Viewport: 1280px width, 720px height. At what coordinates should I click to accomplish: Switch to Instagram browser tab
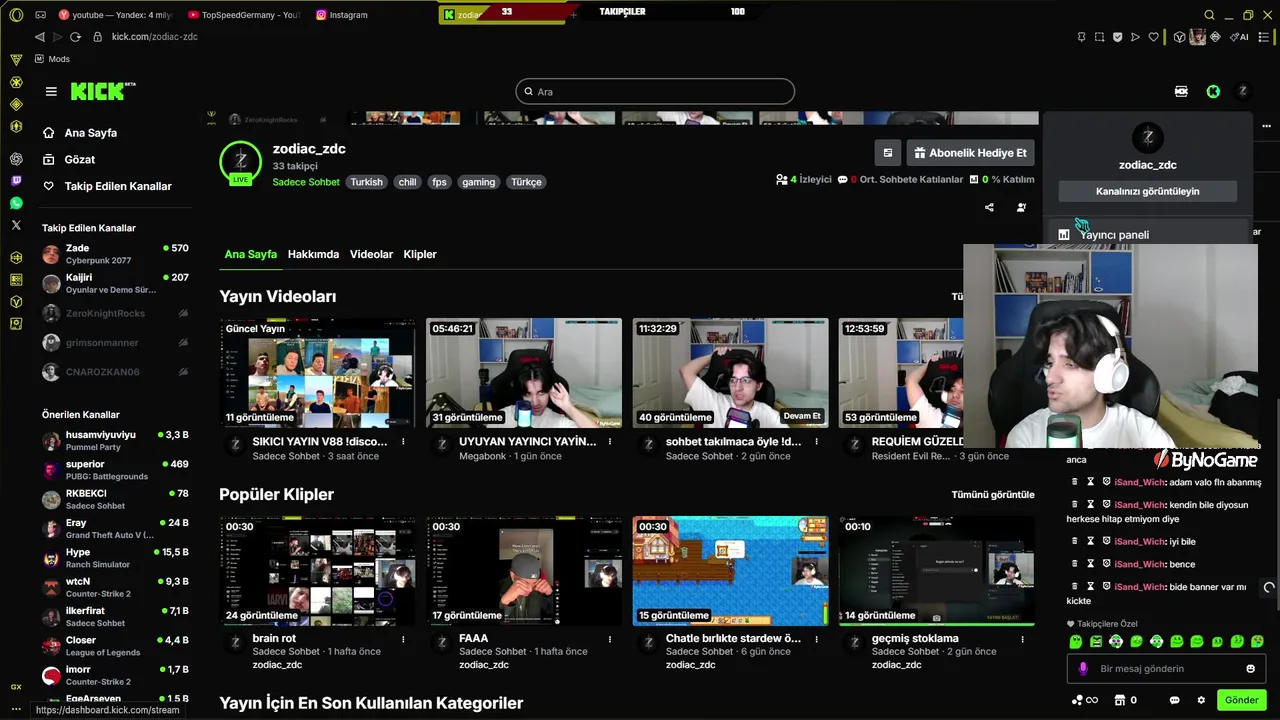point(342,15)
